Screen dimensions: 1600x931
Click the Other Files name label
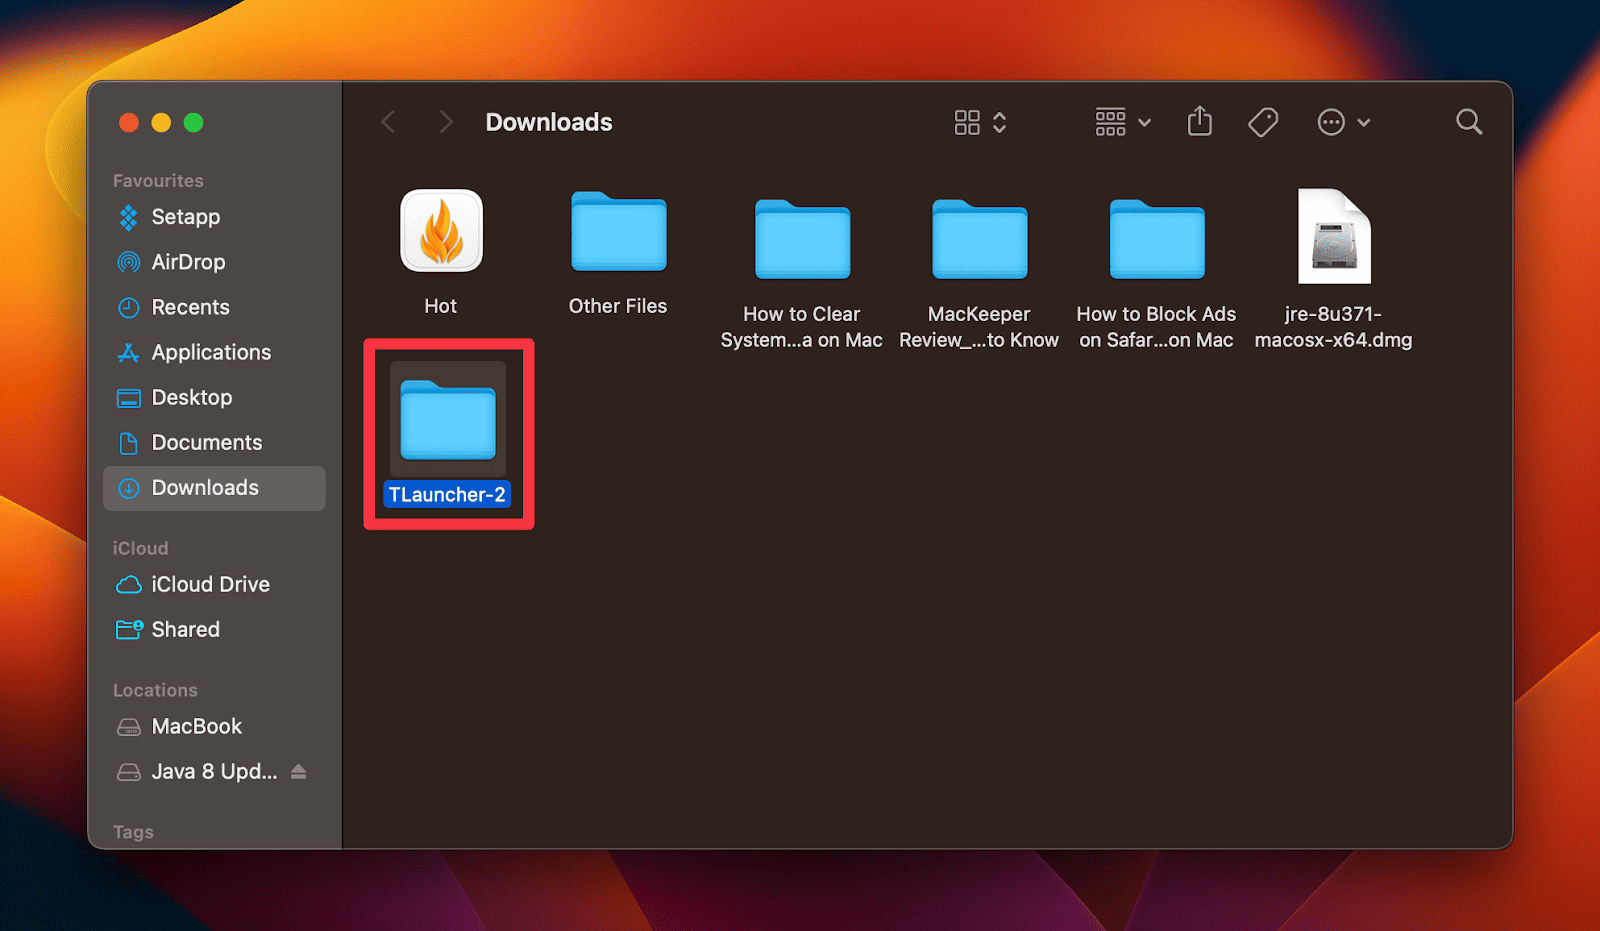coord(618,306)
